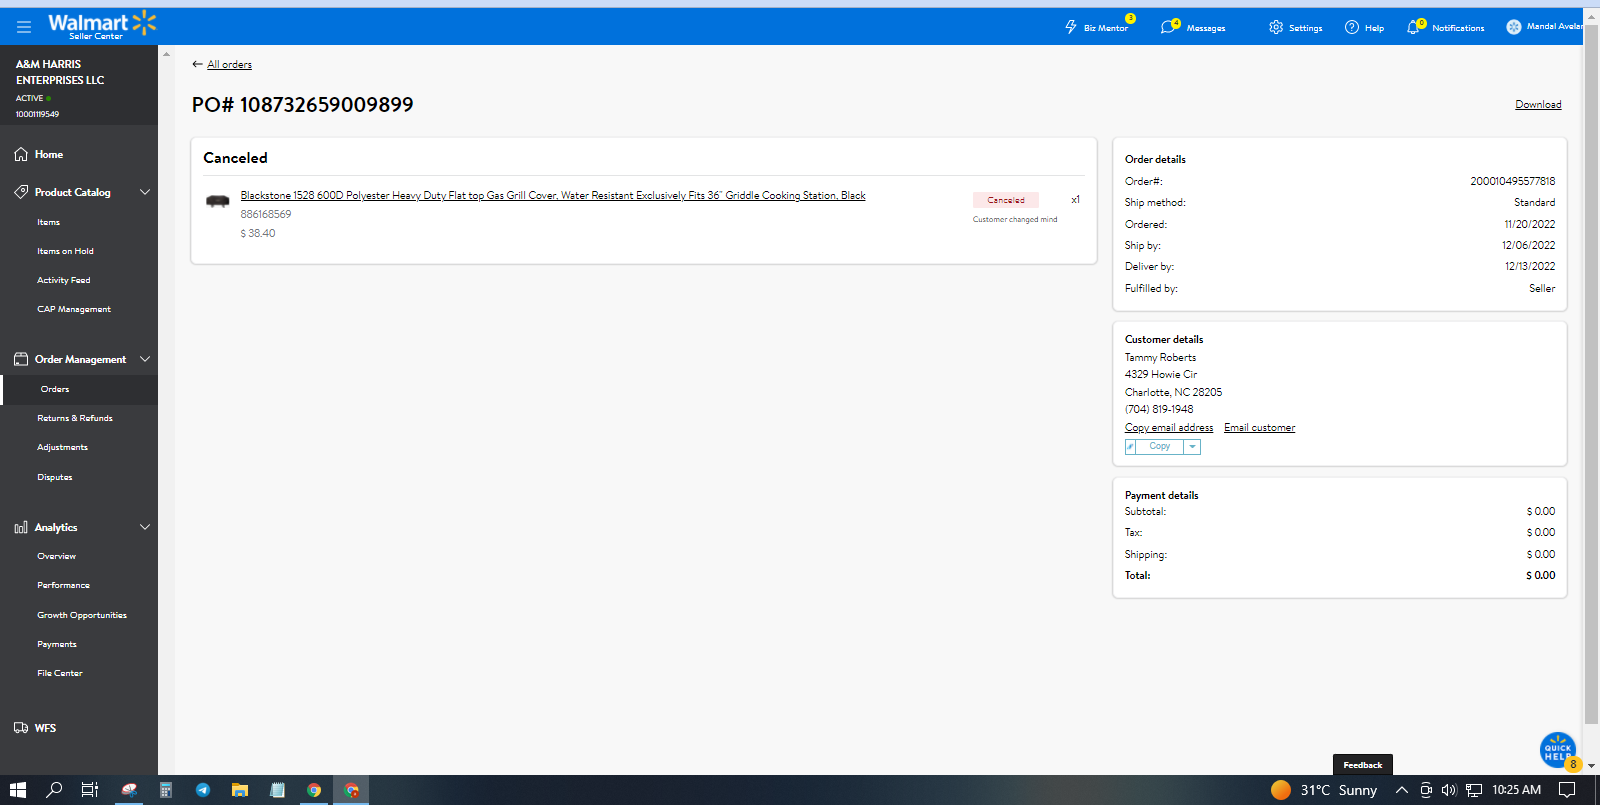The height and width of the screenshot is (805, 1600).
Task: Open Adjustments in the sidebar
Action: pos(63,447)
